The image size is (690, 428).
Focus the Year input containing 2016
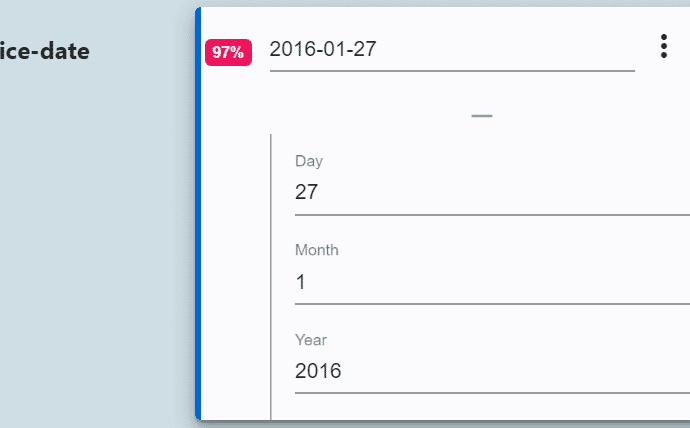tap(490, 371)
